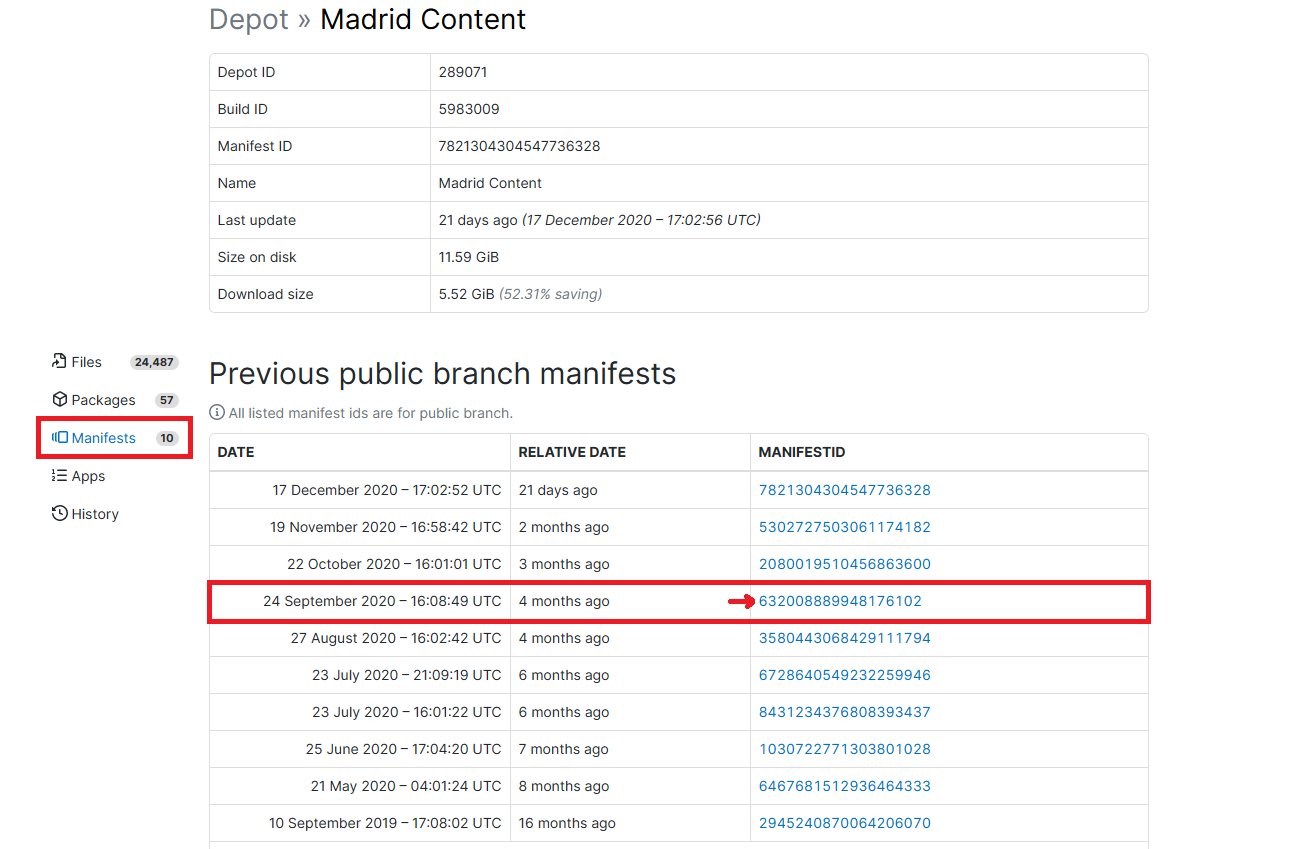Click the Build ID value 5983009
Screen dimensions: 1293x849
(x=469, y=109)
